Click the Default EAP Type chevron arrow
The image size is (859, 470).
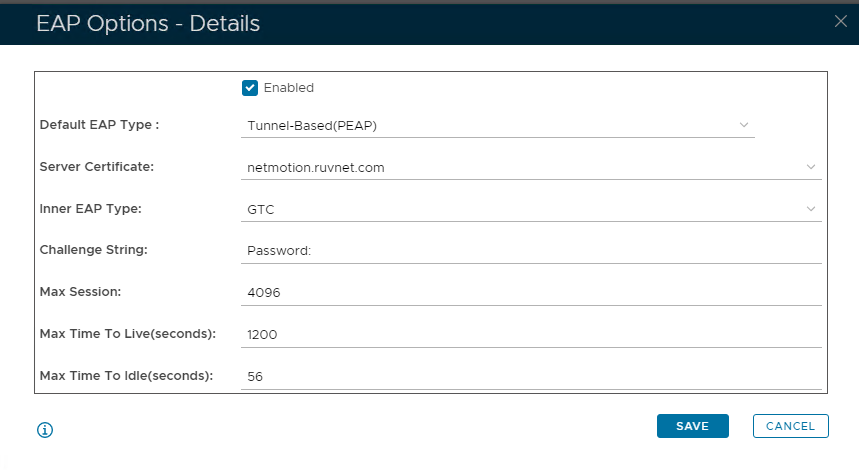tap(743, 125)
